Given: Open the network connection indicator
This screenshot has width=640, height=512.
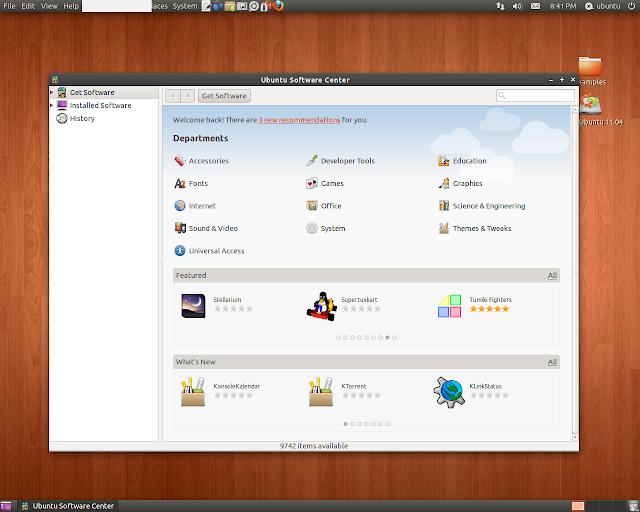Looking at the screenshot, I should click(500, 6).
